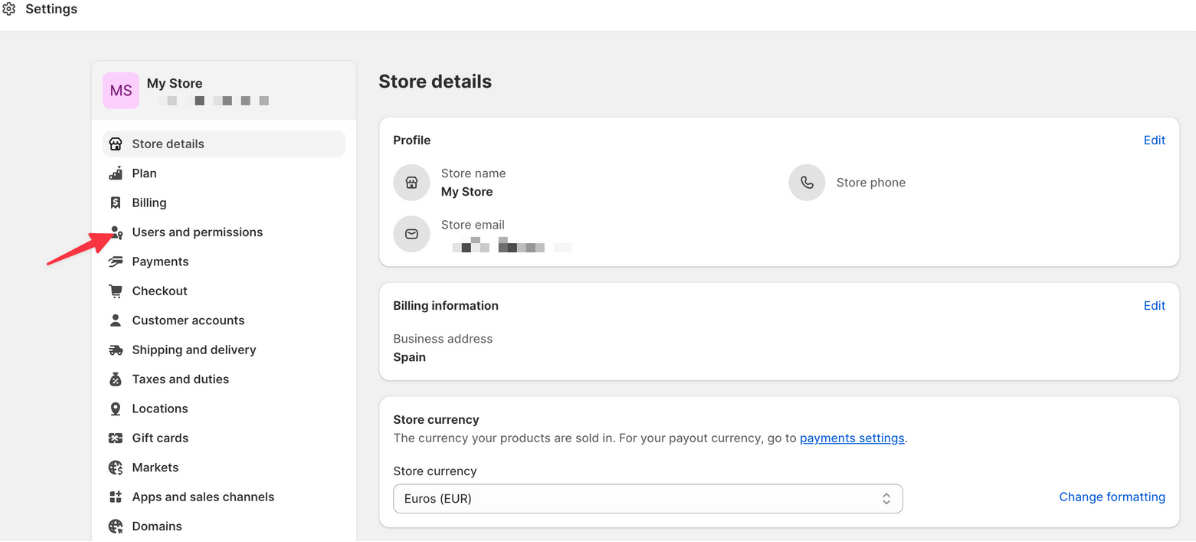
Task: Click the Store details page heading
Action: pyautogui.click(x=435, y=82)
